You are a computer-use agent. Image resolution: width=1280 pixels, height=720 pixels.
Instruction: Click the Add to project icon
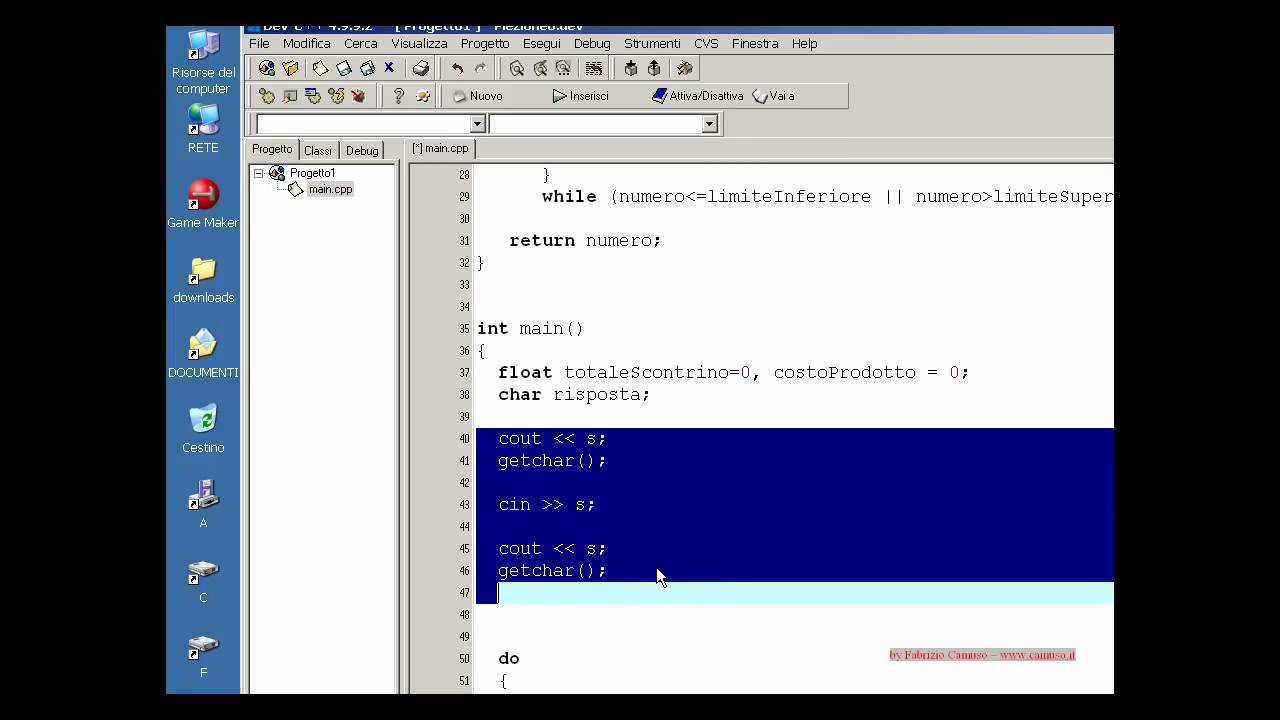click(630, 68)
